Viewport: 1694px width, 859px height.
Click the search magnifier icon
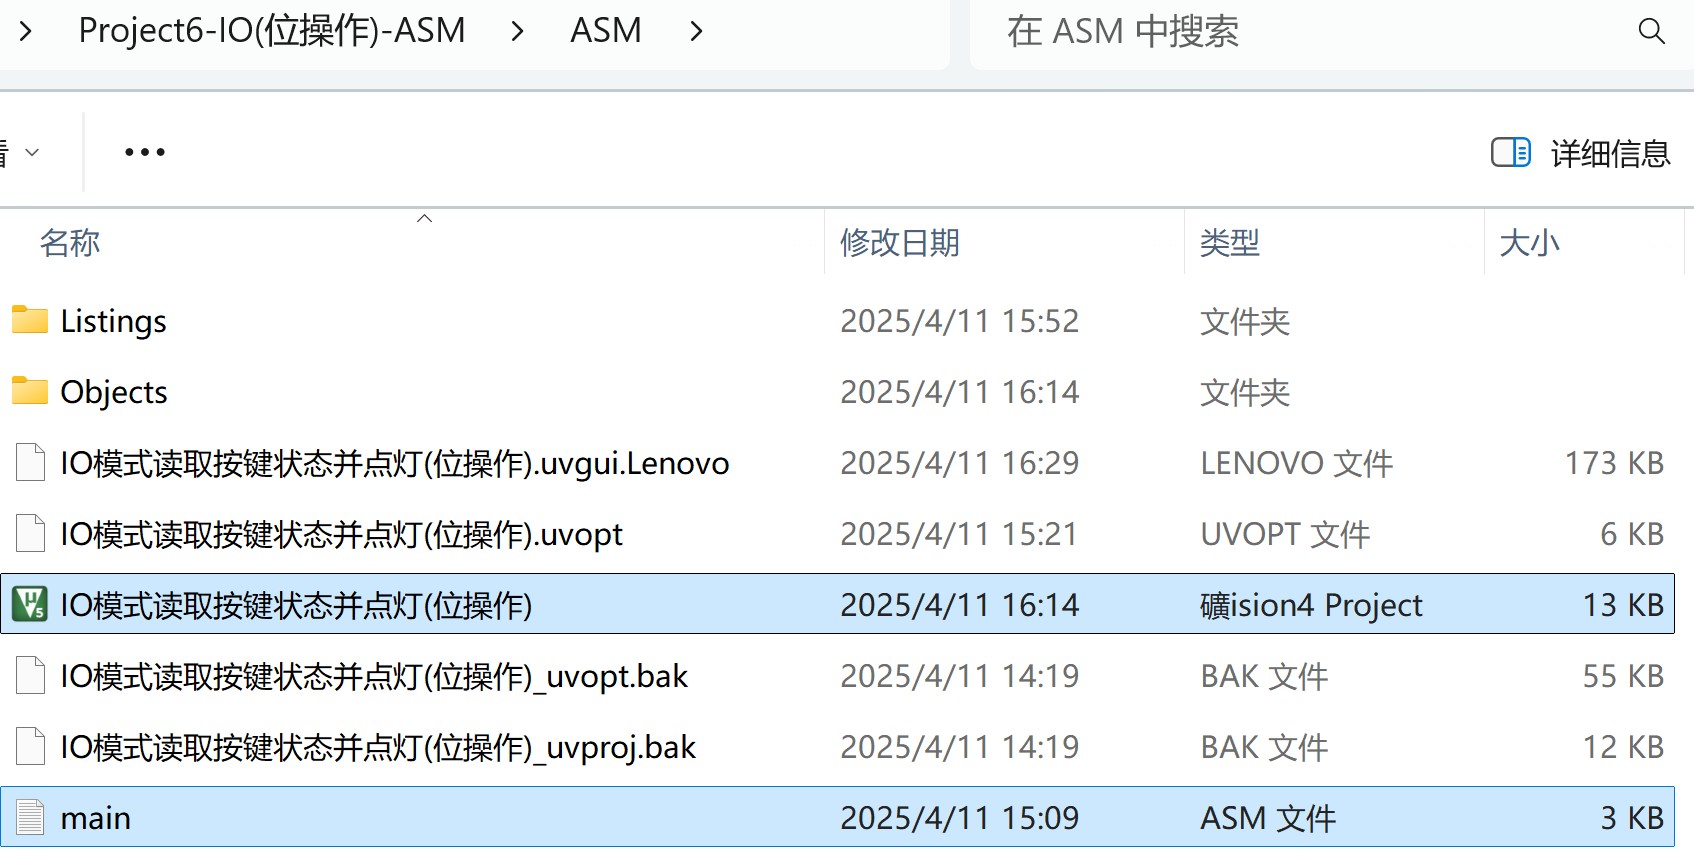(1651, 31)
